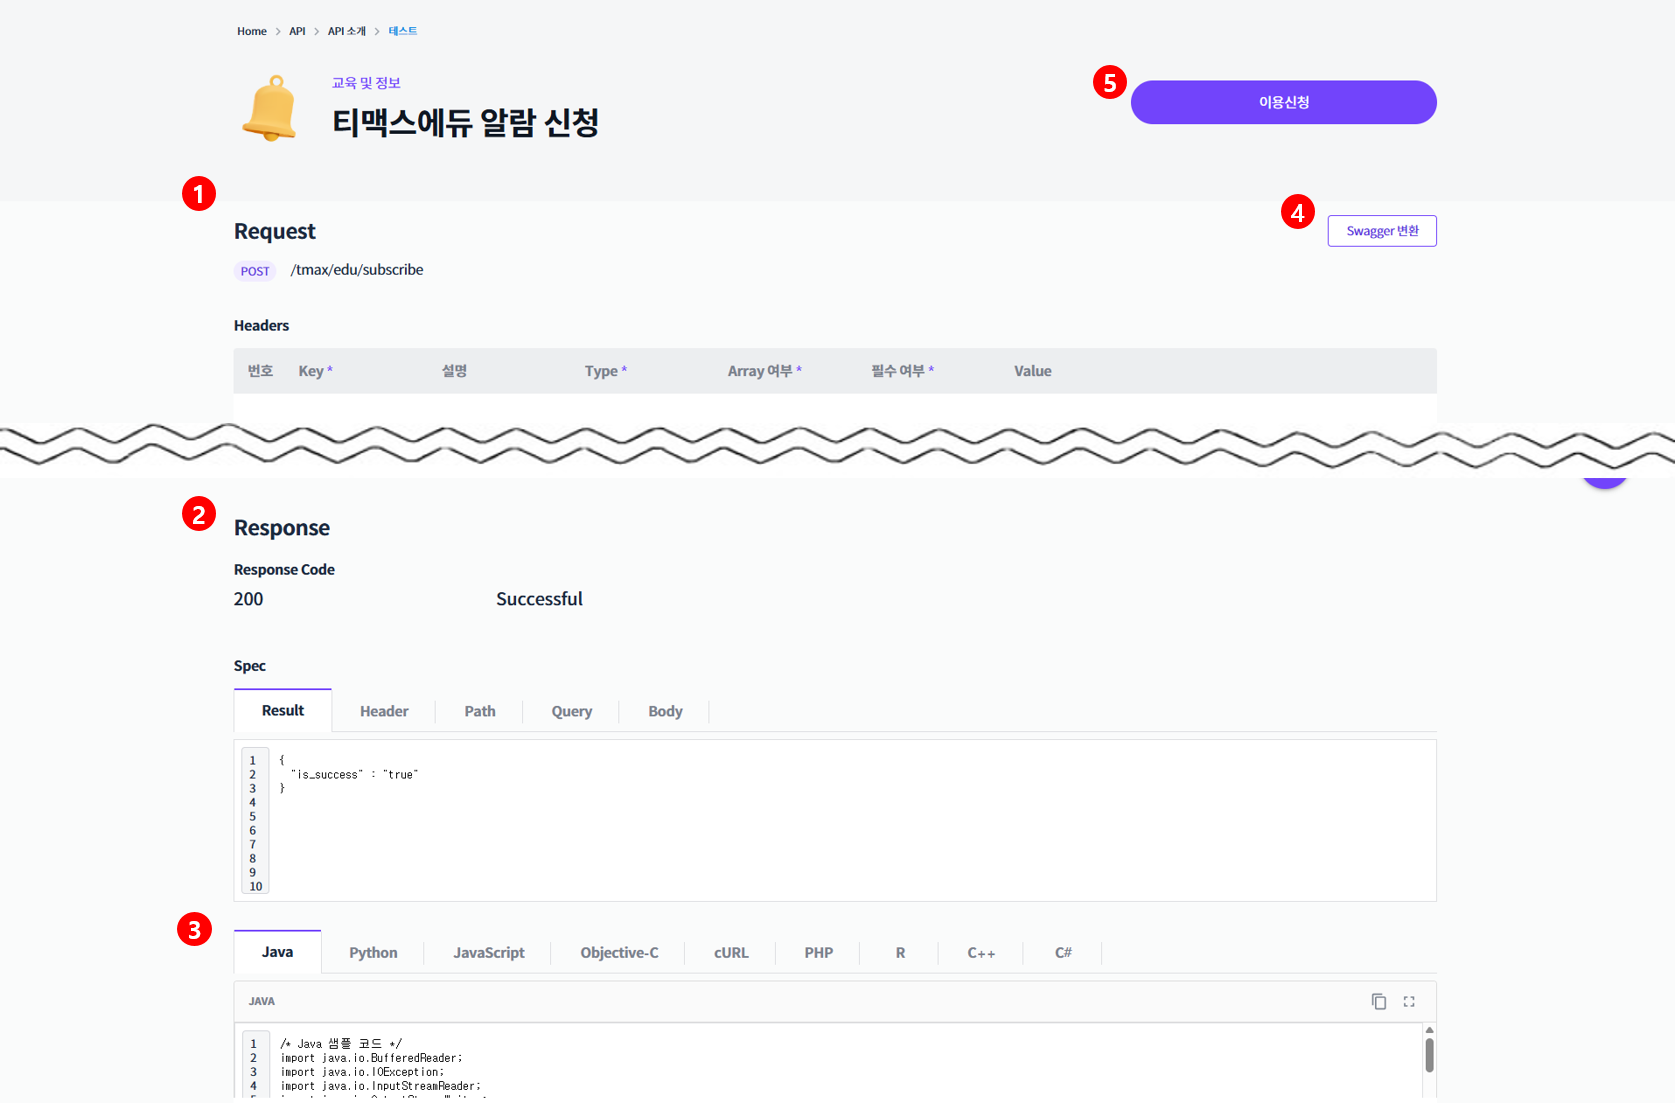Viewport: 1675px width, 1103px height.
Task: Click the Type column header
Action: (606, 371)
